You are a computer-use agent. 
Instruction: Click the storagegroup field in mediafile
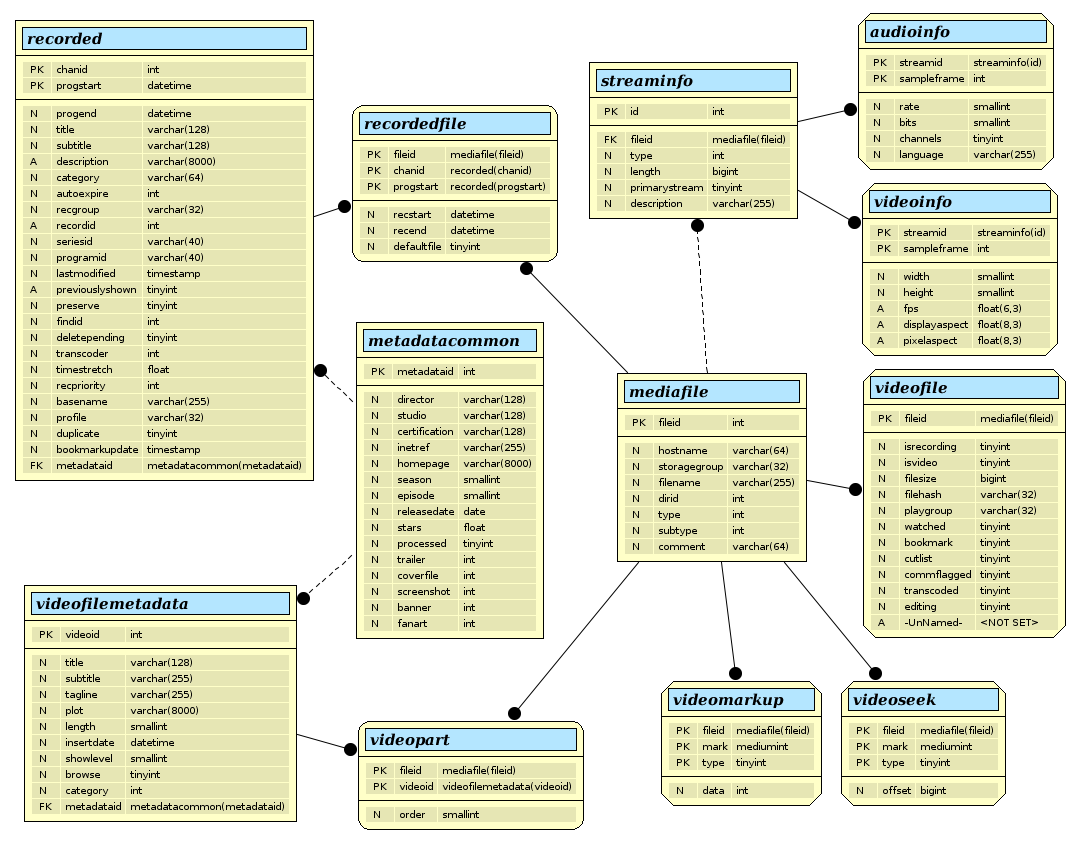pos(690,467)
